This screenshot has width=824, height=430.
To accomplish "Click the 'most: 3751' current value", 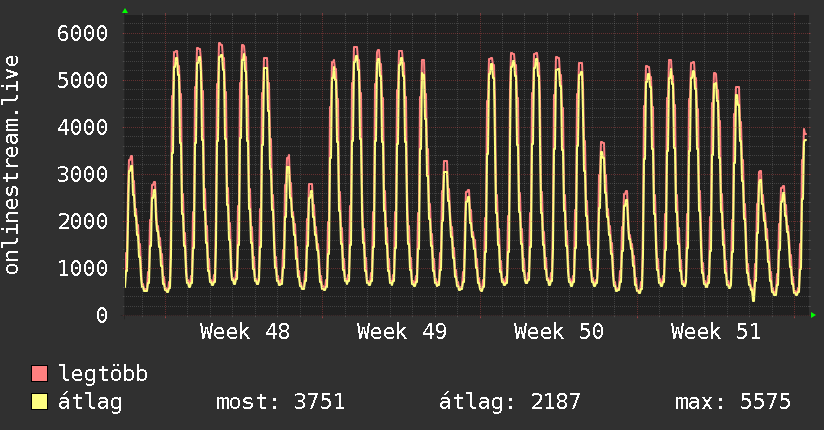I will pyautogui.click(x=280, y=402).
